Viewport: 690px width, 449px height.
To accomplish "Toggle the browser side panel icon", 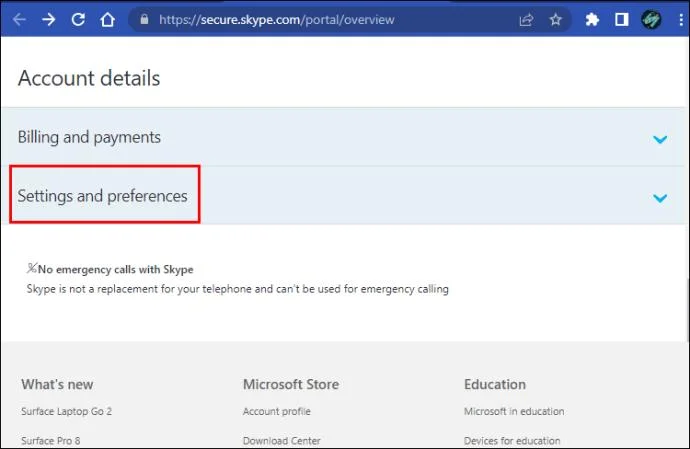I will pos(622,19).
